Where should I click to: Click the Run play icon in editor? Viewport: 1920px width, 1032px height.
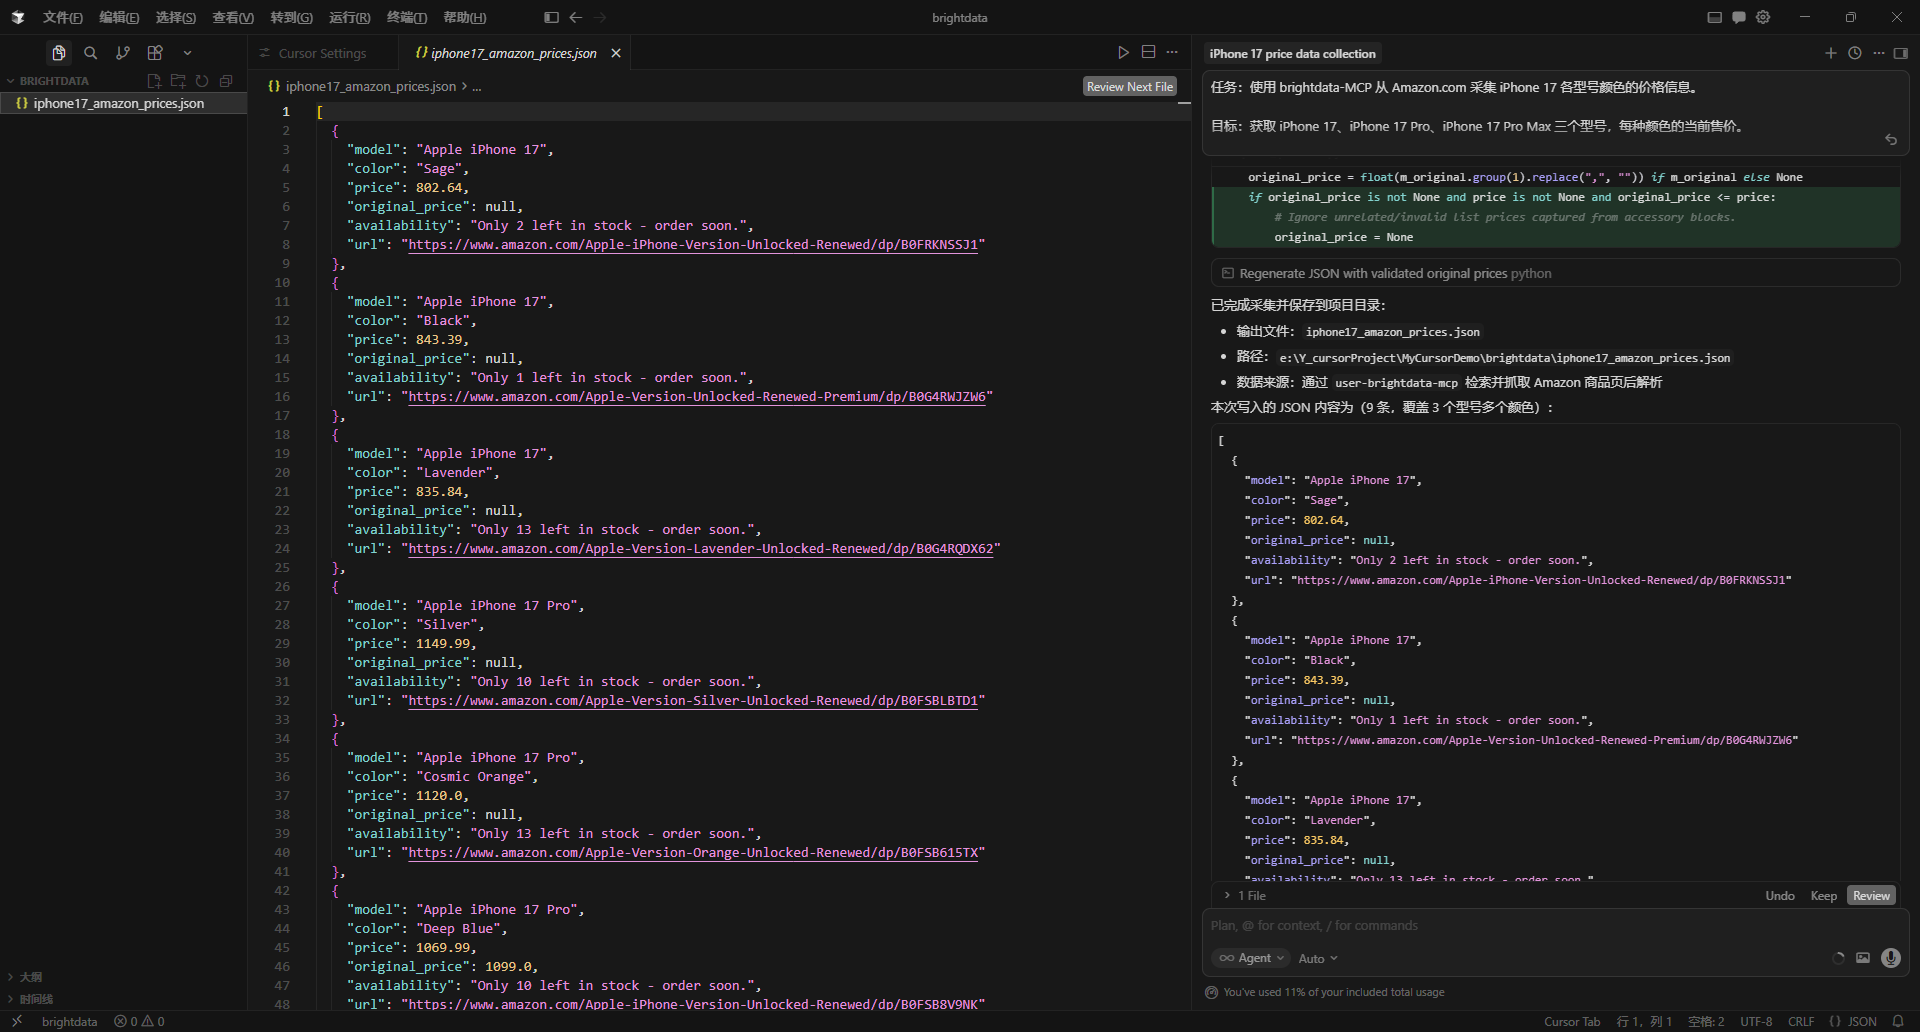pos(1123,52)
